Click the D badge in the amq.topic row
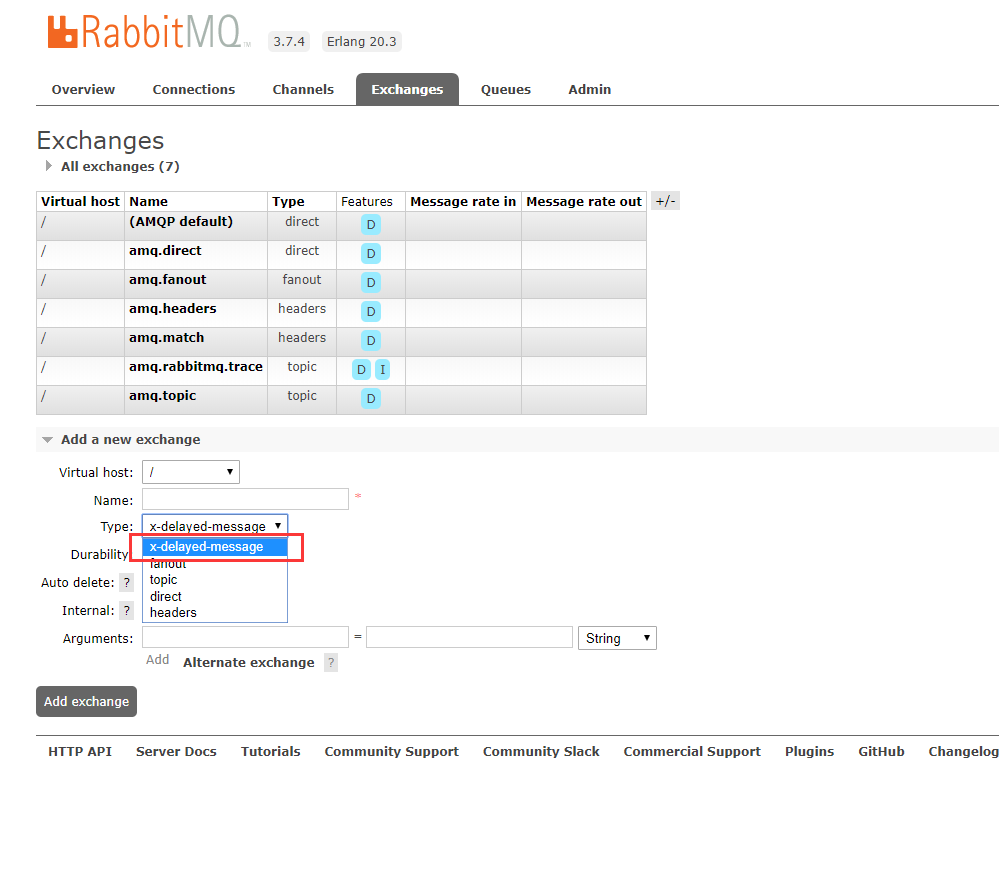The image size is (999, 873). coord(371,398)
